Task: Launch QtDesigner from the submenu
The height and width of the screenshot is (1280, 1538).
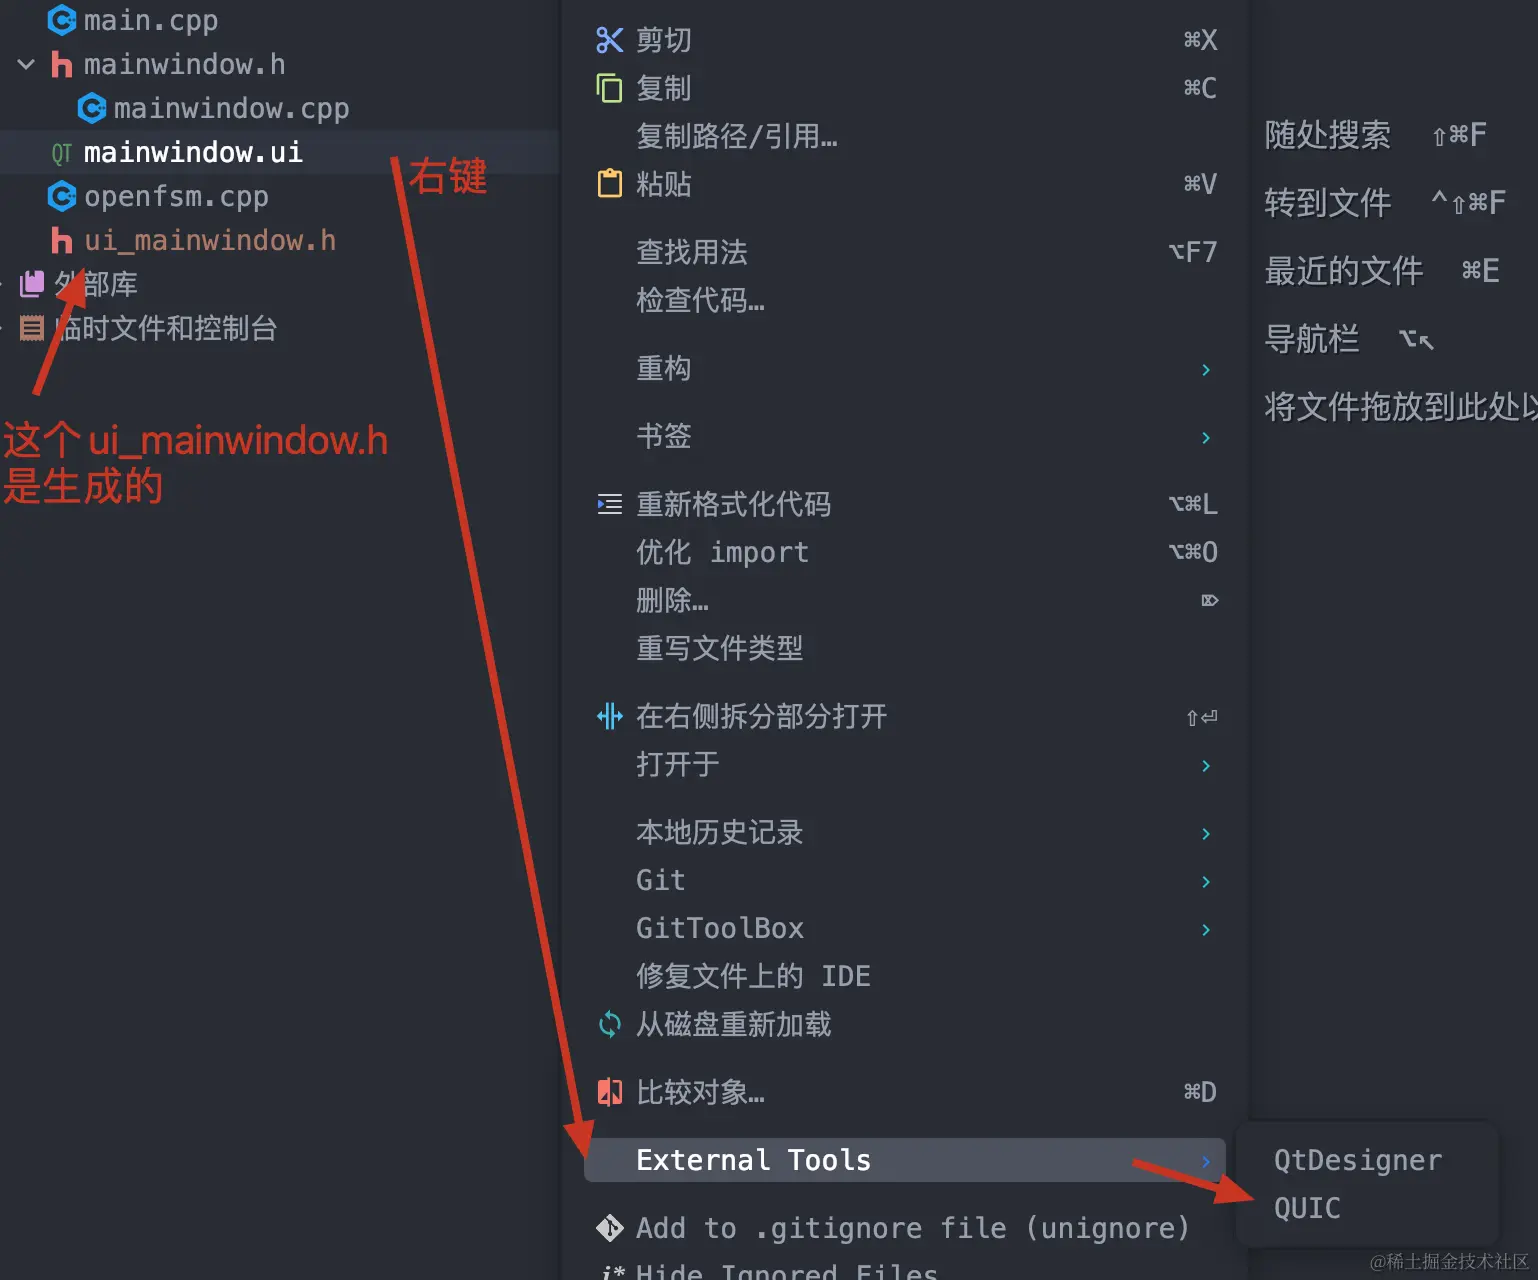Action: [x=1357, y=1160]
